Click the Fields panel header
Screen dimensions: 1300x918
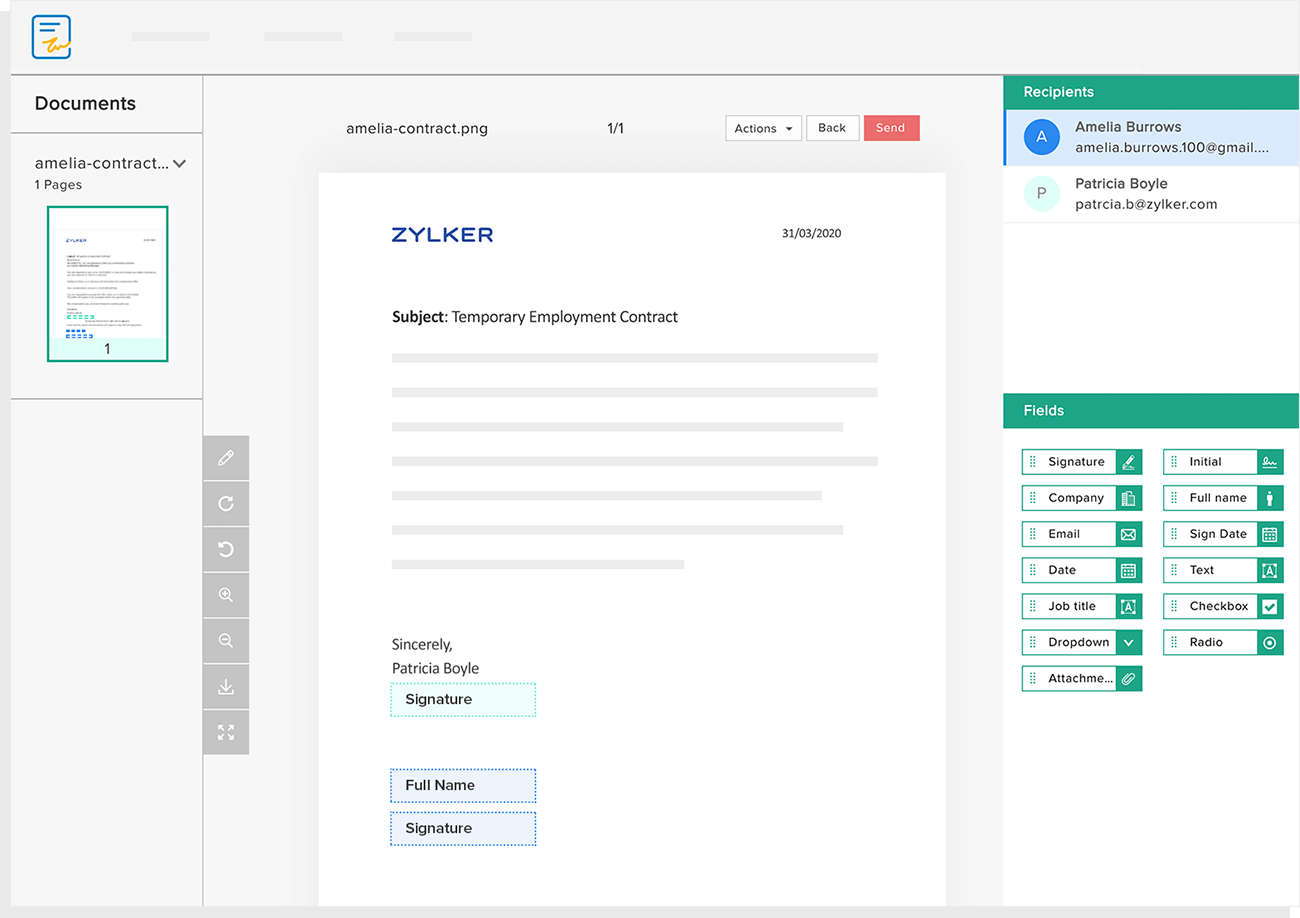(x=1151, y=411)
